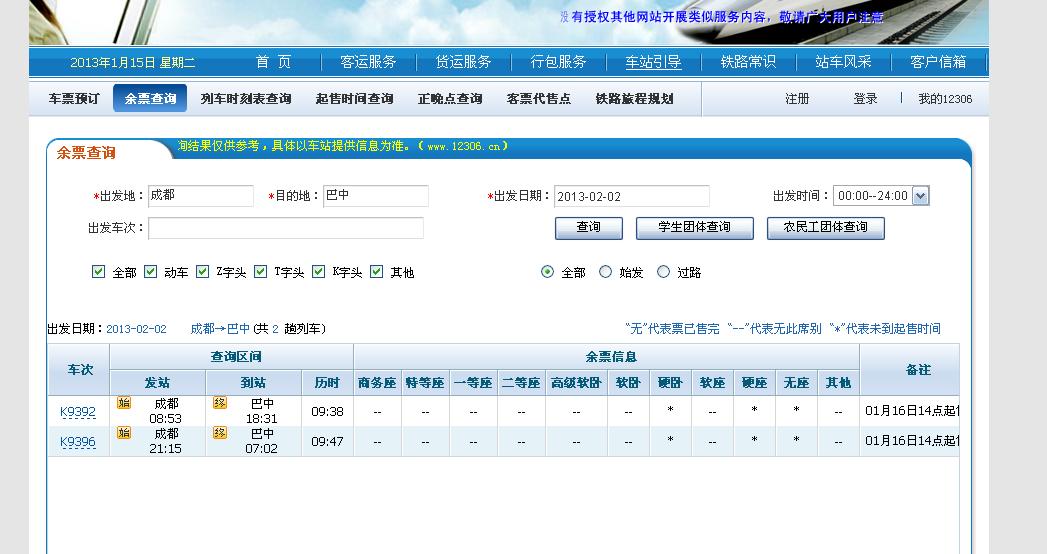Select the 始发 radio button

pyautogui.click(x=605, y=272)
